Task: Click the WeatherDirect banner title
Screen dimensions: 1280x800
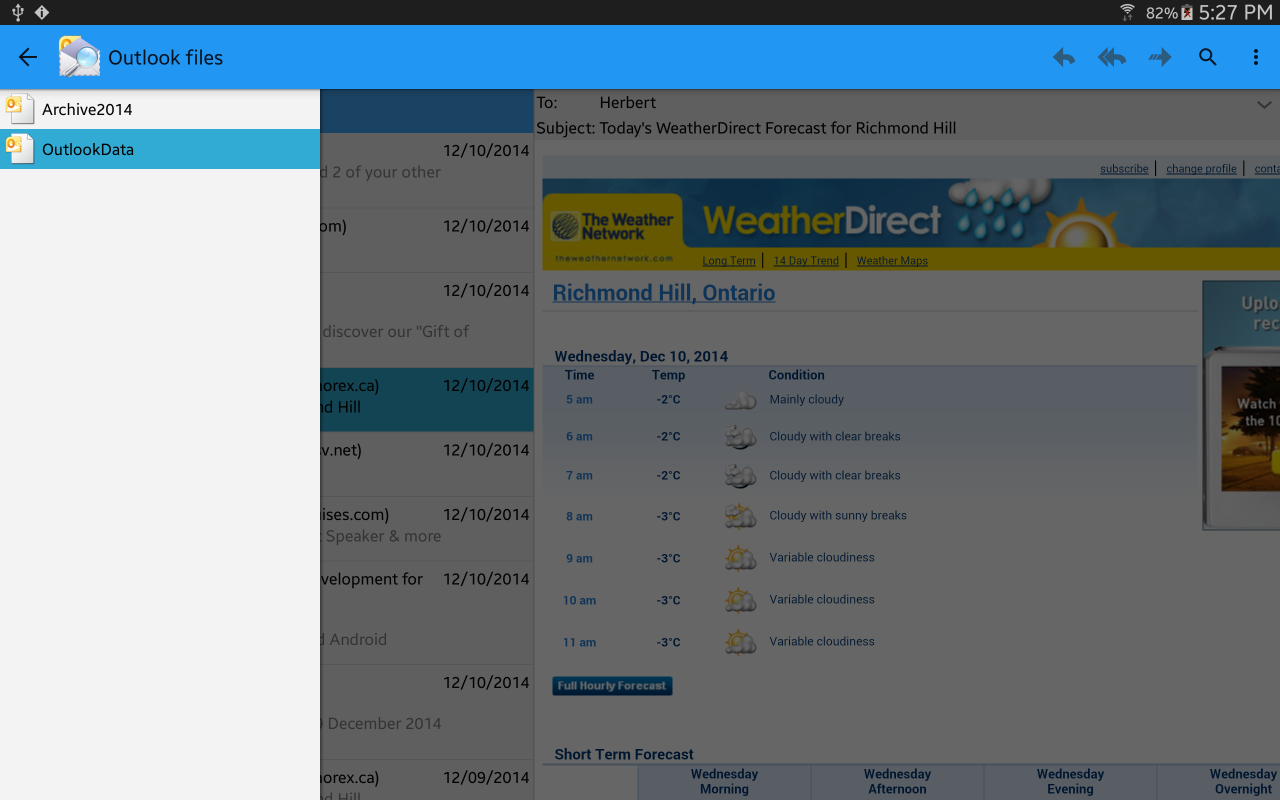Action: [822, 220]
